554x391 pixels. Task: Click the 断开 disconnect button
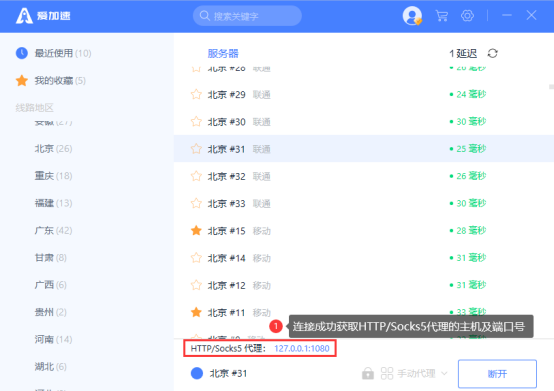click(x=497, y=374)
